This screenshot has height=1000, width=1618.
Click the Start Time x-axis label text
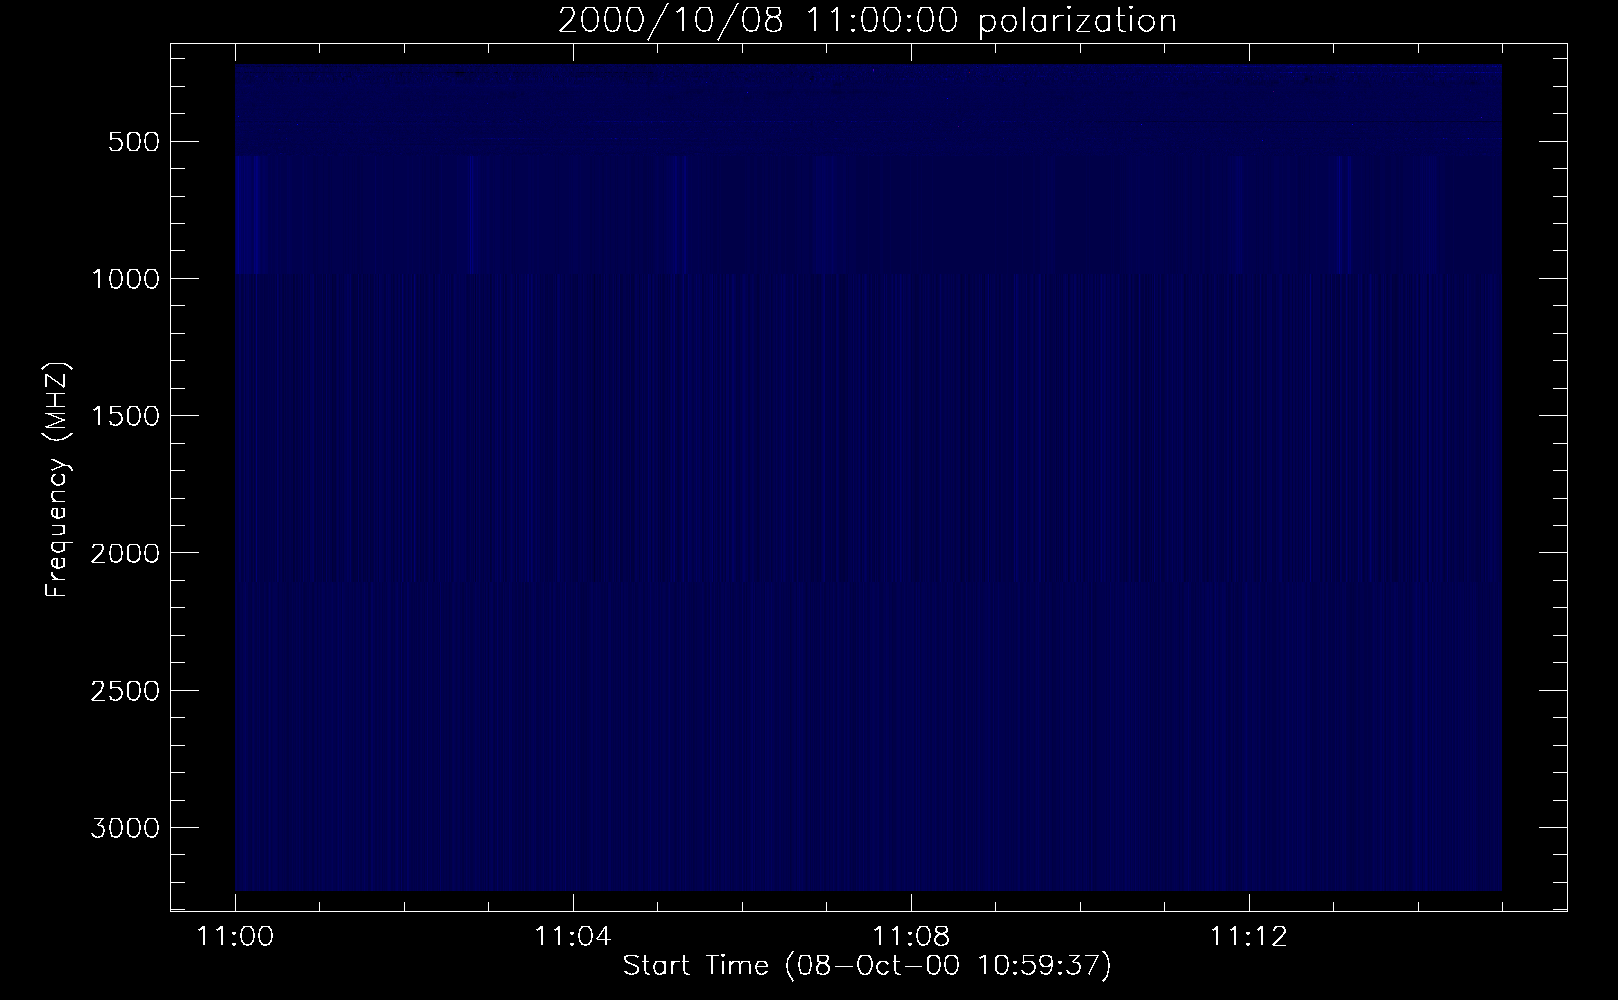click(696, 965)
